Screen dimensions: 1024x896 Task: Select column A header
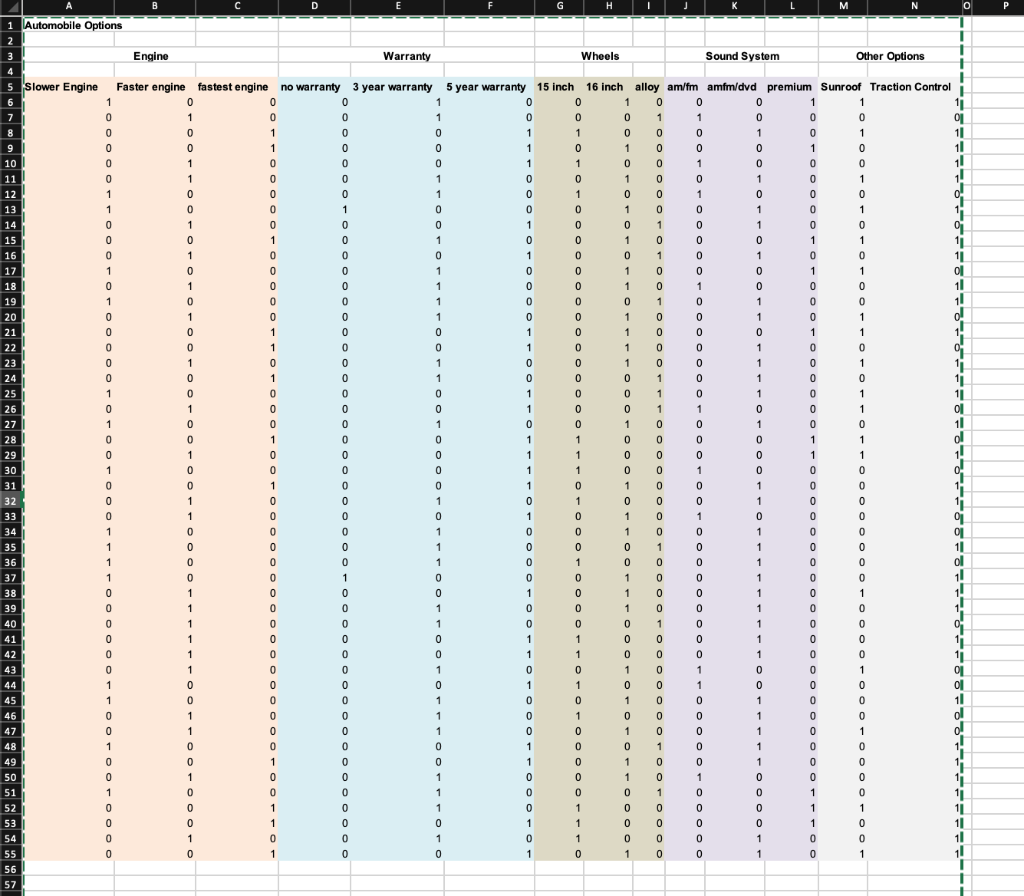[x=69, y=6]
